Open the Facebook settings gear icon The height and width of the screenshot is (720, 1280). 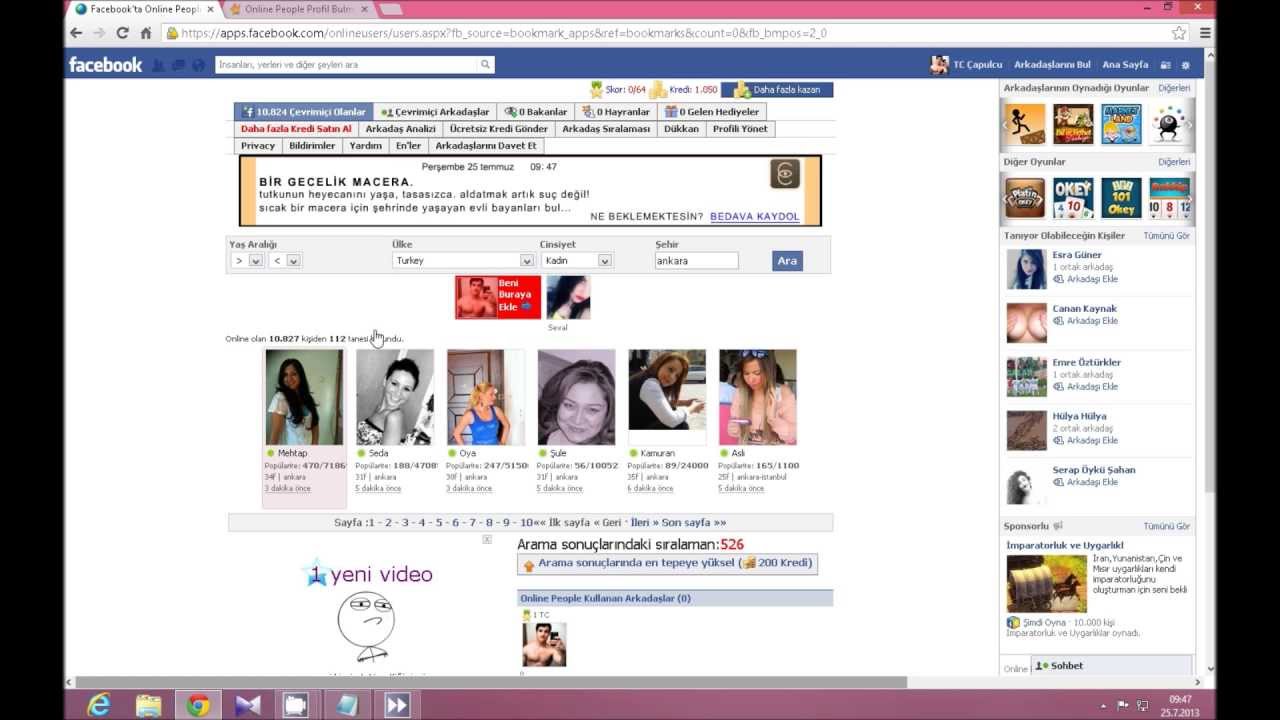(x=1186, y=65)
